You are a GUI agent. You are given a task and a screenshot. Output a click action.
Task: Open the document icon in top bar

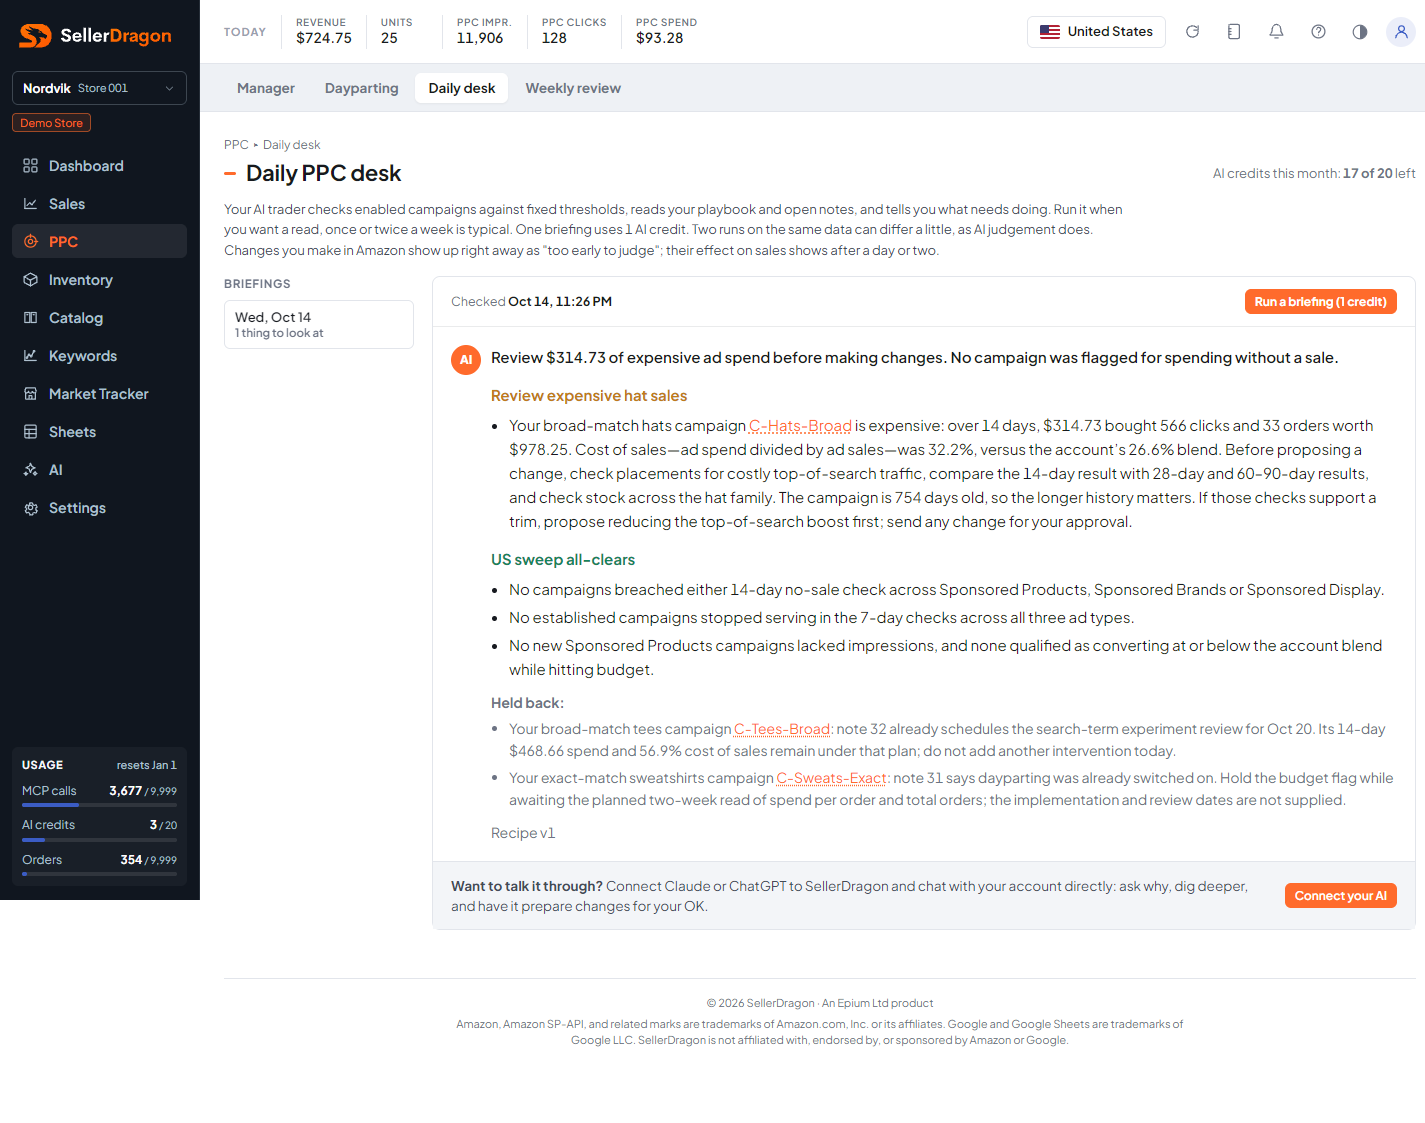coord(1234,32)
